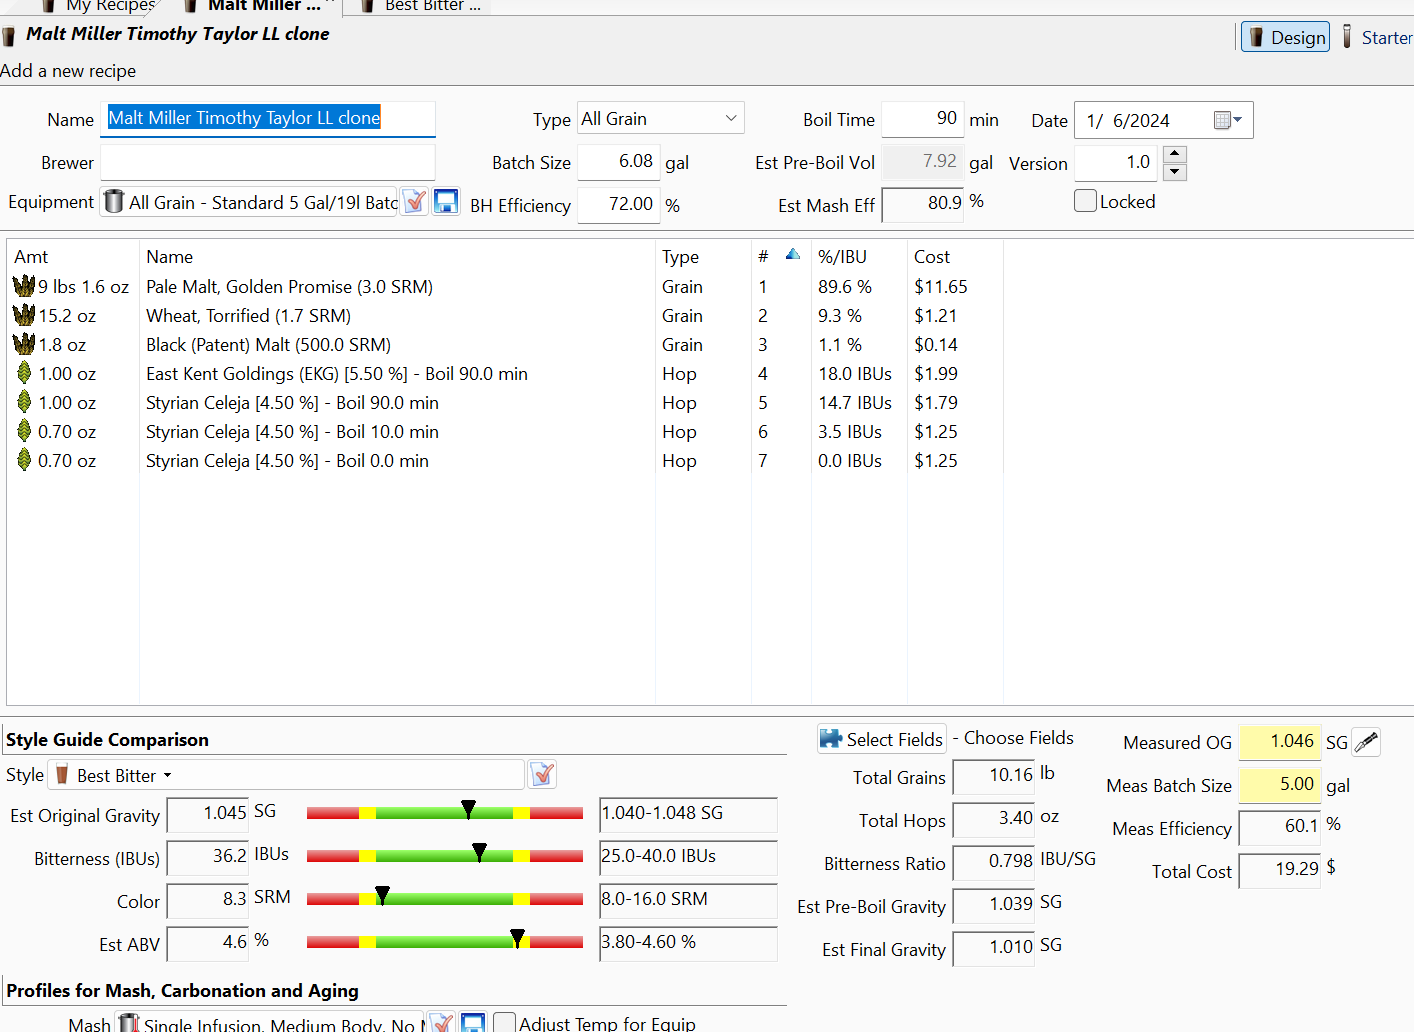
Task: Sort ingredients by Amt column header
Action: click(x=31, y=257)
